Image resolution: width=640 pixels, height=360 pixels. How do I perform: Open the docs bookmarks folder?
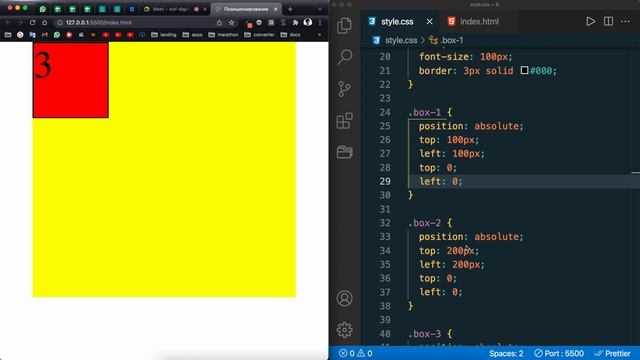290,35
